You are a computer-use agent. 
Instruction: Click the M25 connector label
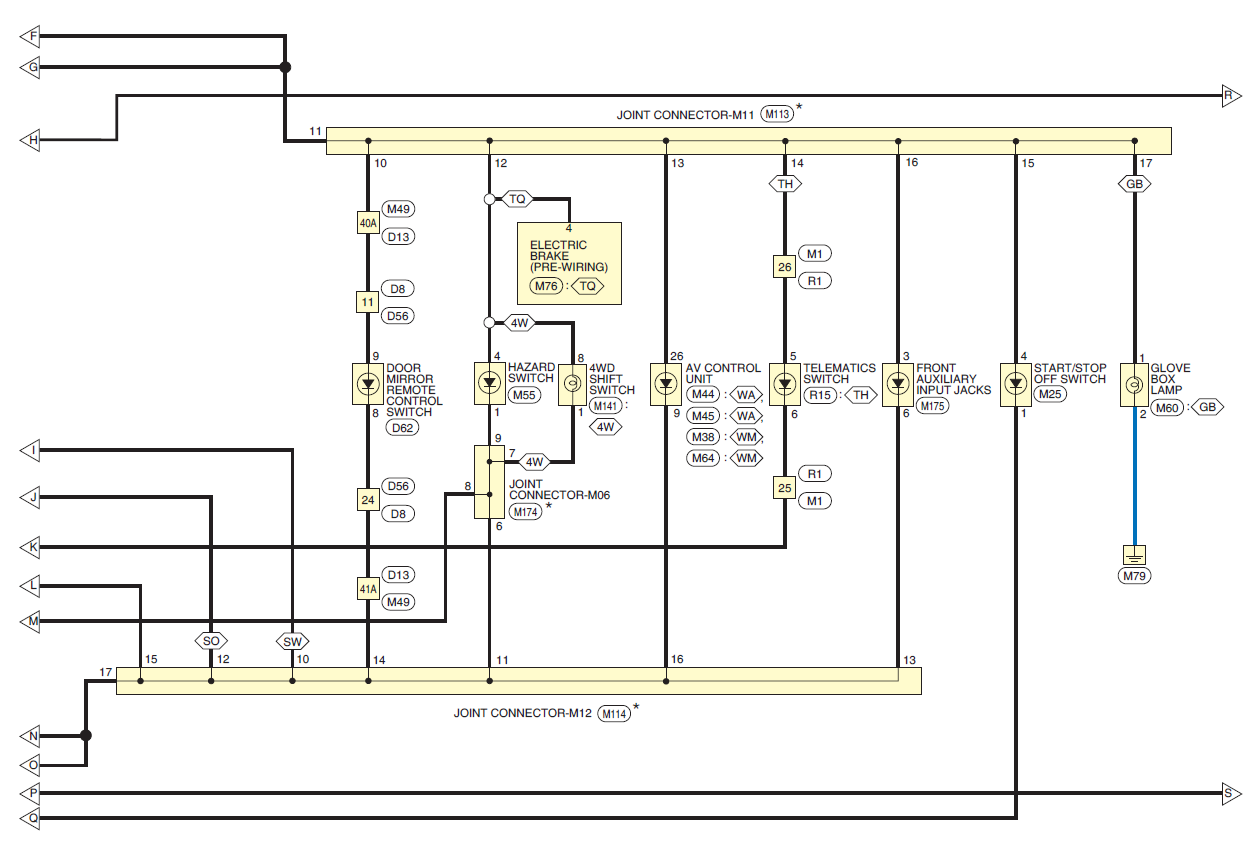(1051, 395)
